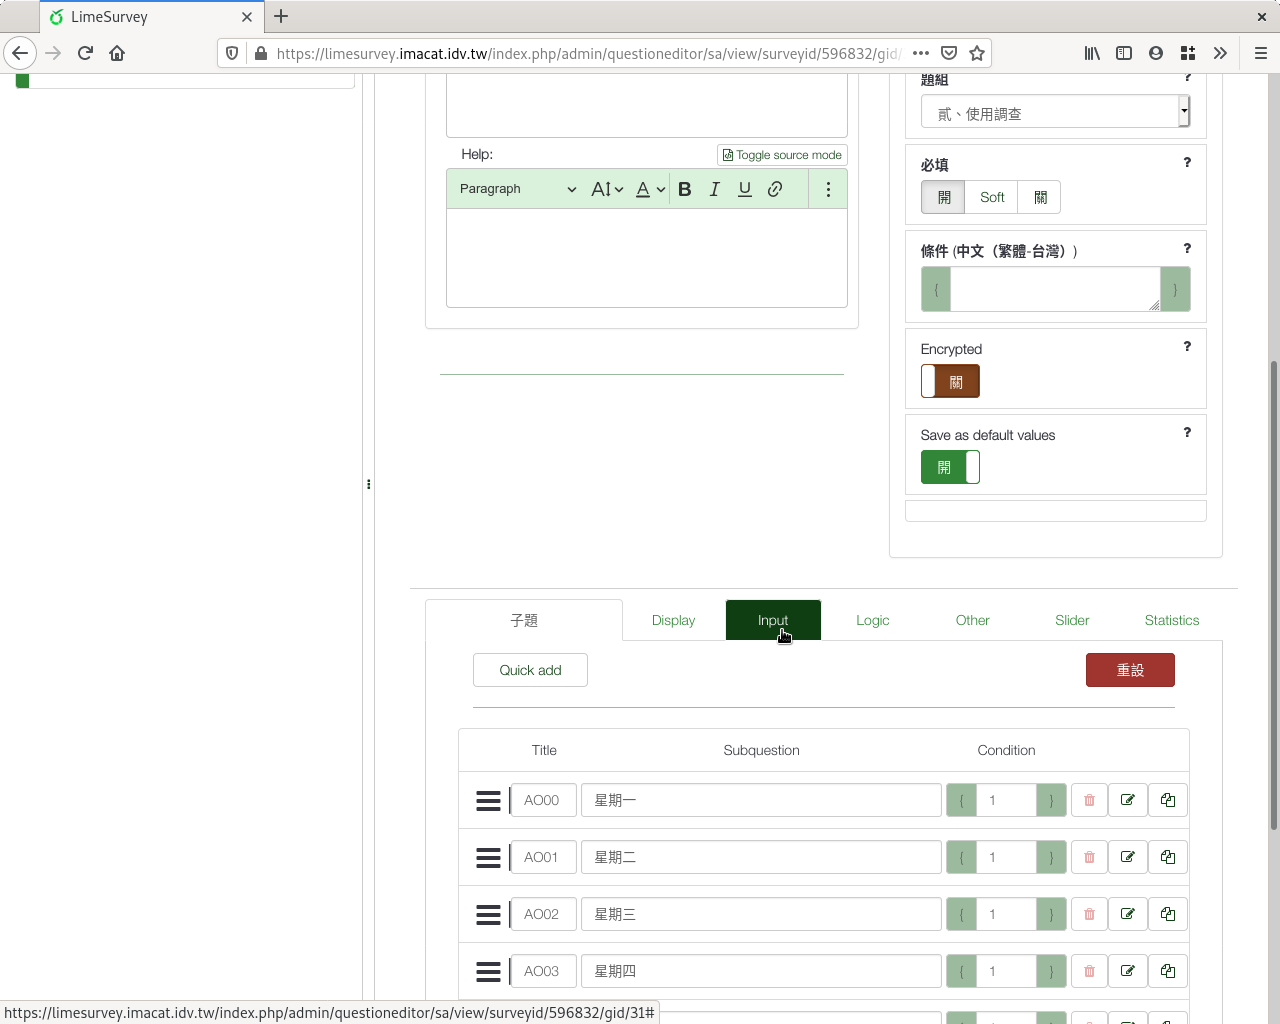The height and width of the screenshot is (1024, 1280).
Task: Delete subquestion AO03 with trash icon
Action: [1090, 971]
